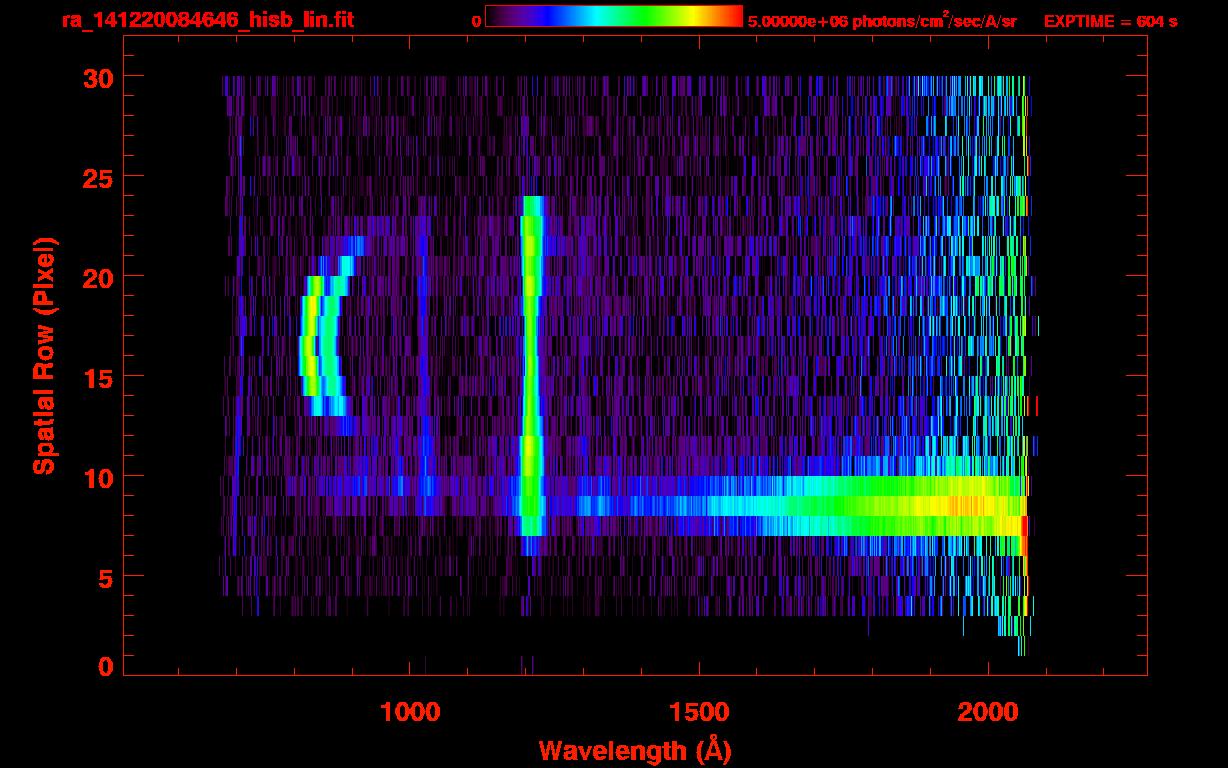Click the x-axis tick label 1000

pyautogui.click(x=410, y=712)
